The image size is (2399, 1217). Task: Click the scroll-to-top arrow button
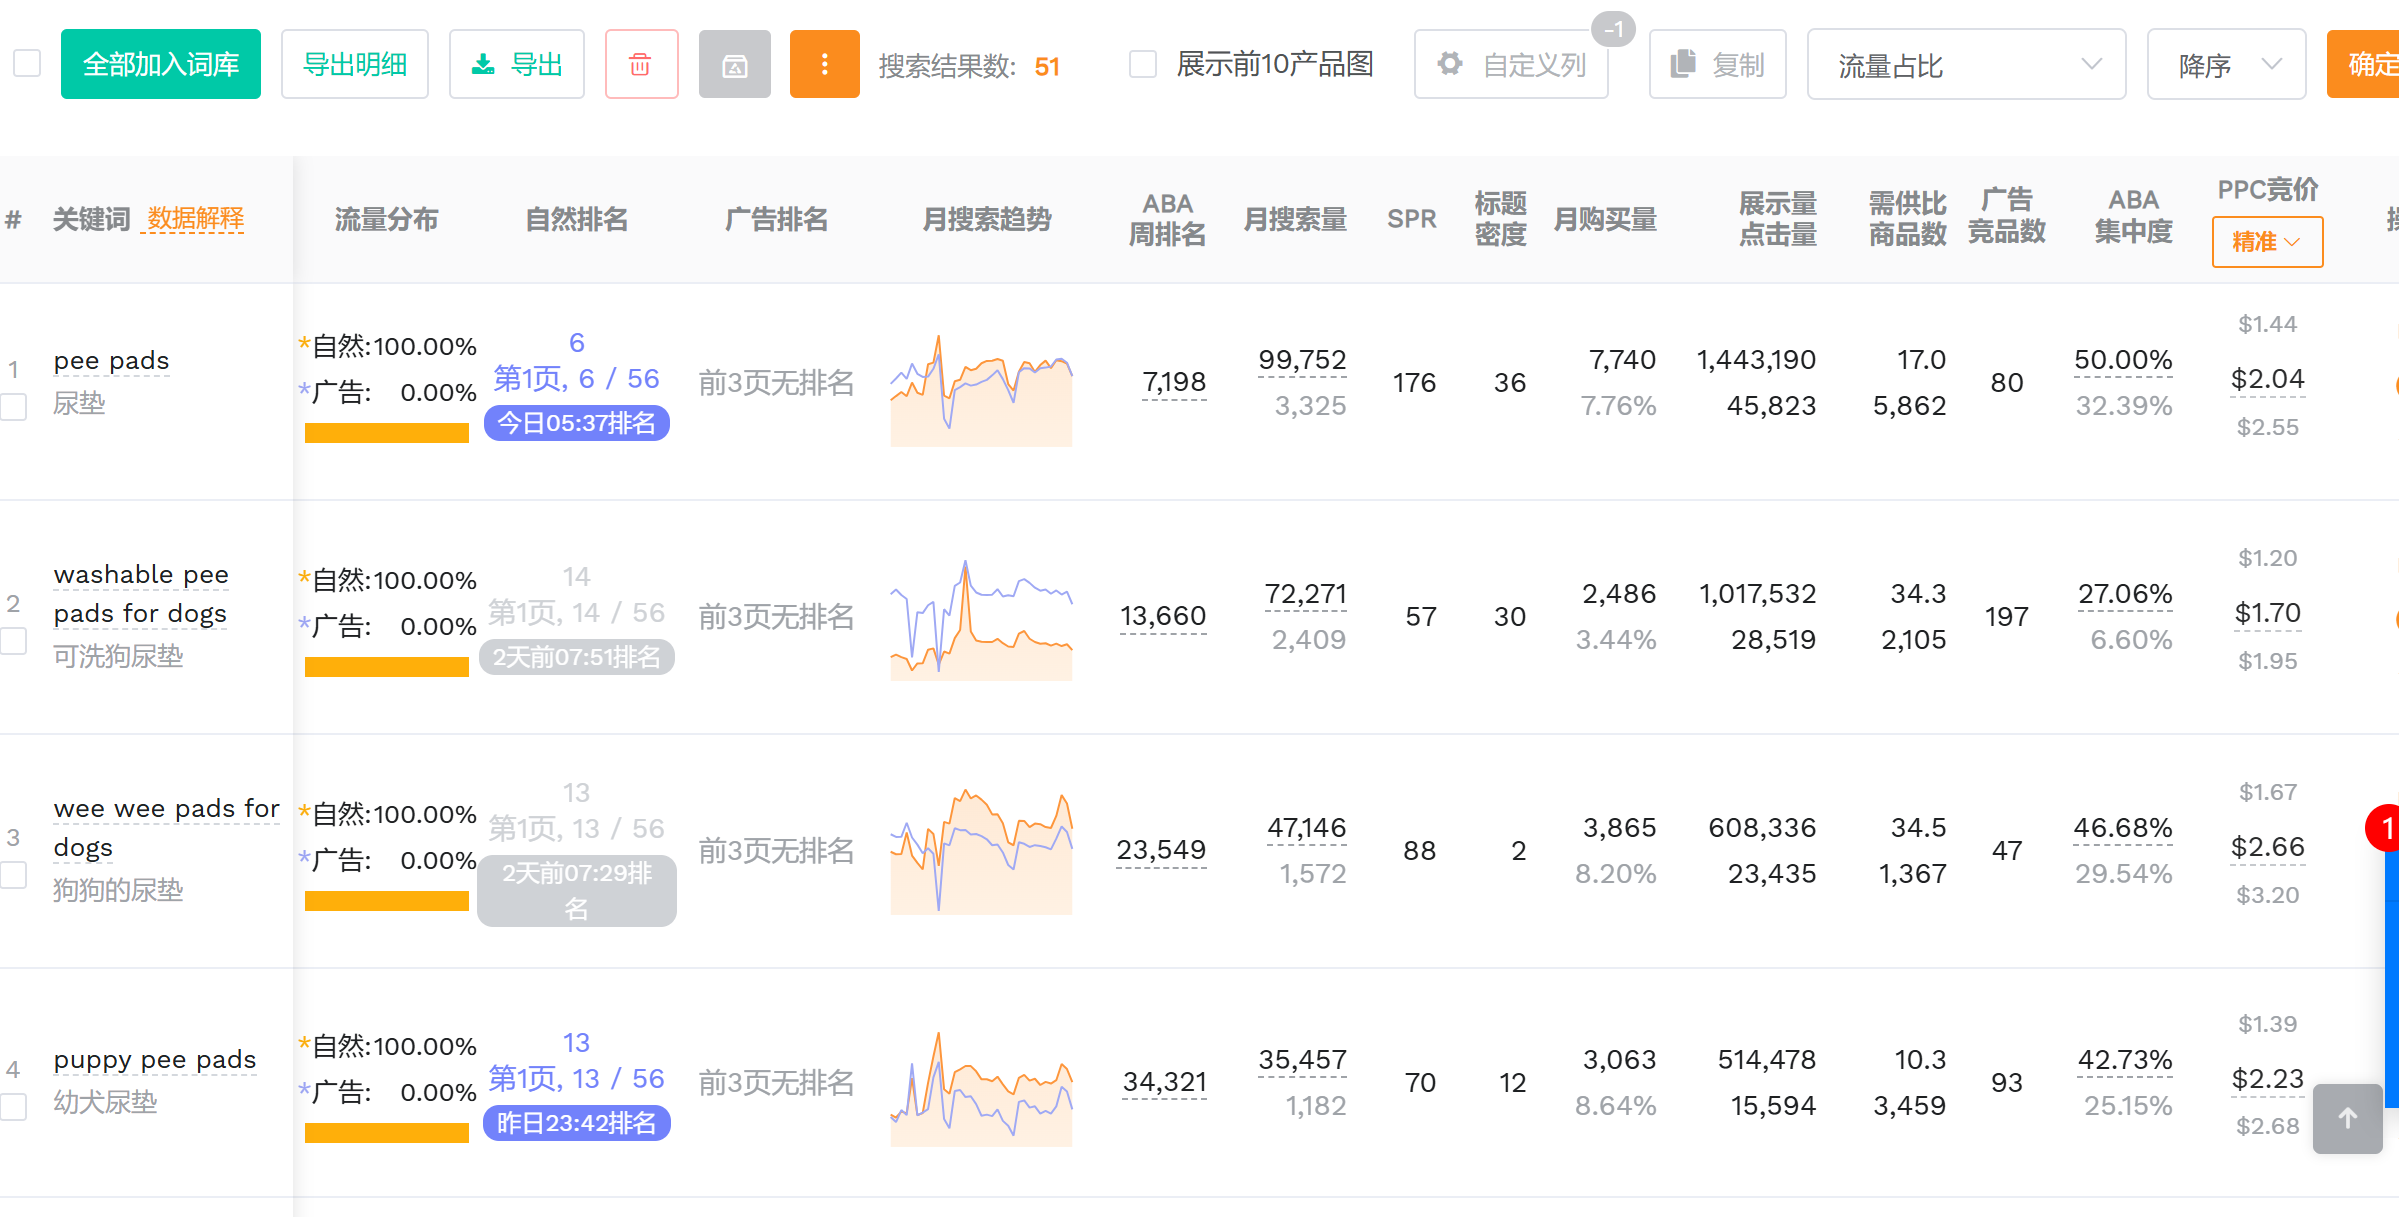pyautogui.click(x=2347, y=1119)
